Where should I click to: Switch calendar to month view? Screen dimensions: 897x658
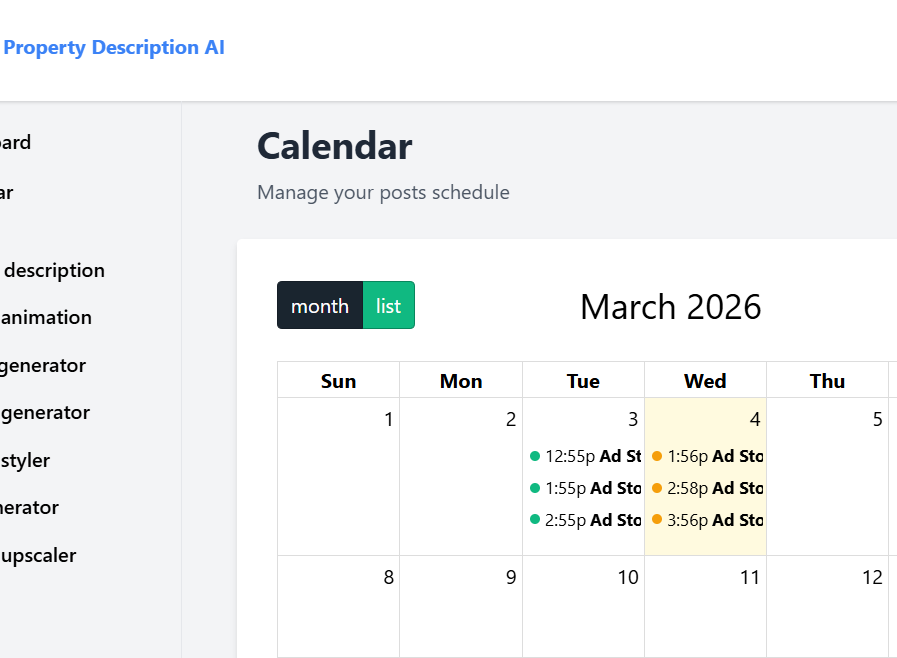tap(320, 306)
